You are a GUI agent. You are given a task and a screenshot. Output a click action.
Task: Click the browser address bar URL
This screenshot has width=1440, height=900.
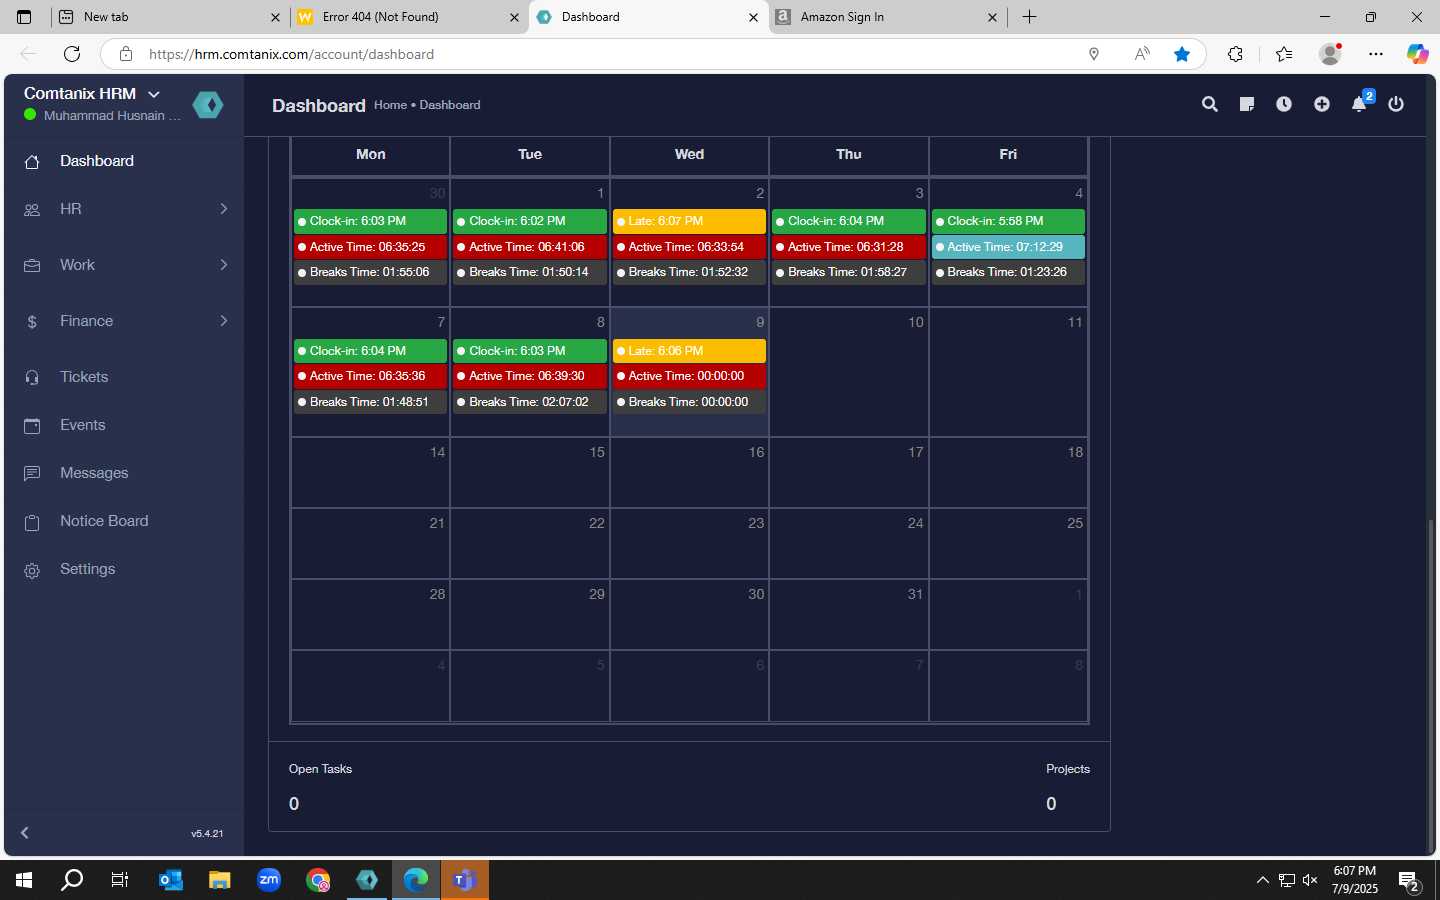tap(291, 54)
